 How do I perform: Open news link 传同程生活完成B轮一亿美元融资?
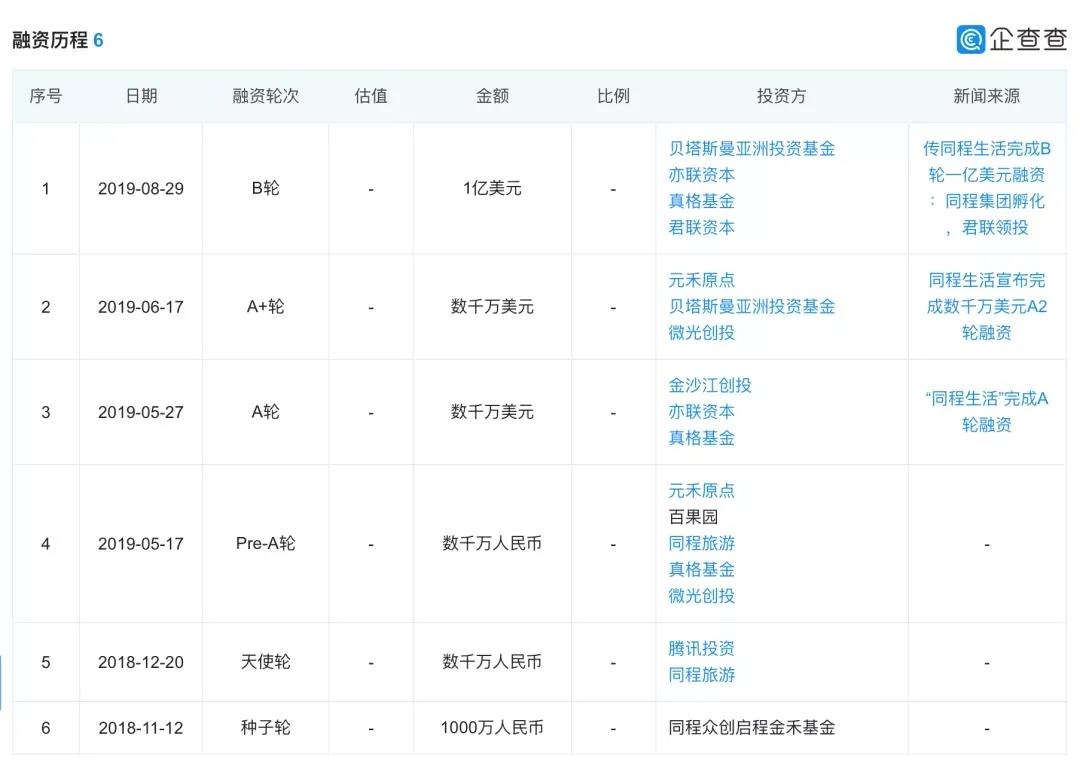[x=986, y=188]
